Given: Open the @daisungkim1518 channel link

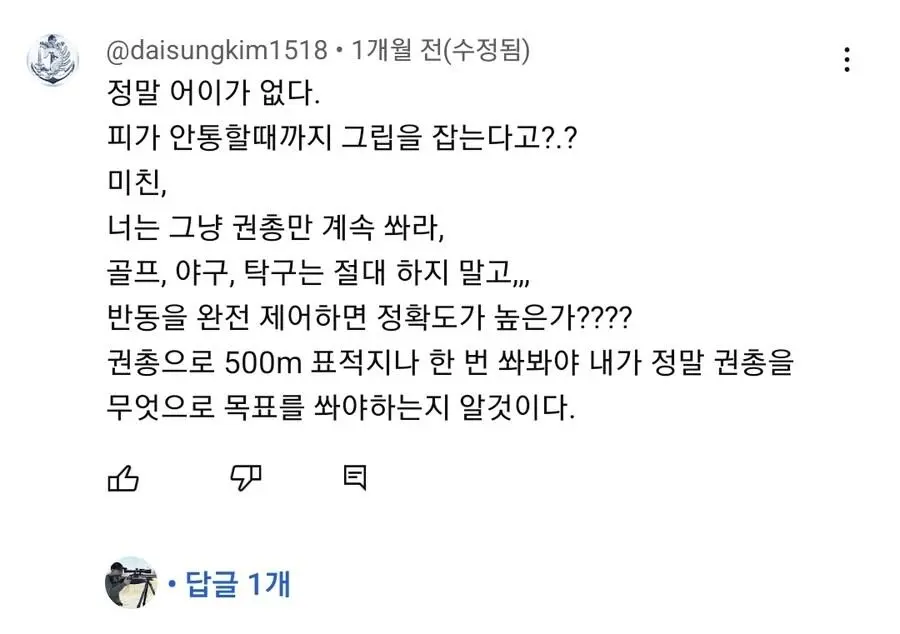Looking at the screenshot, I should (x=216, y=49).
